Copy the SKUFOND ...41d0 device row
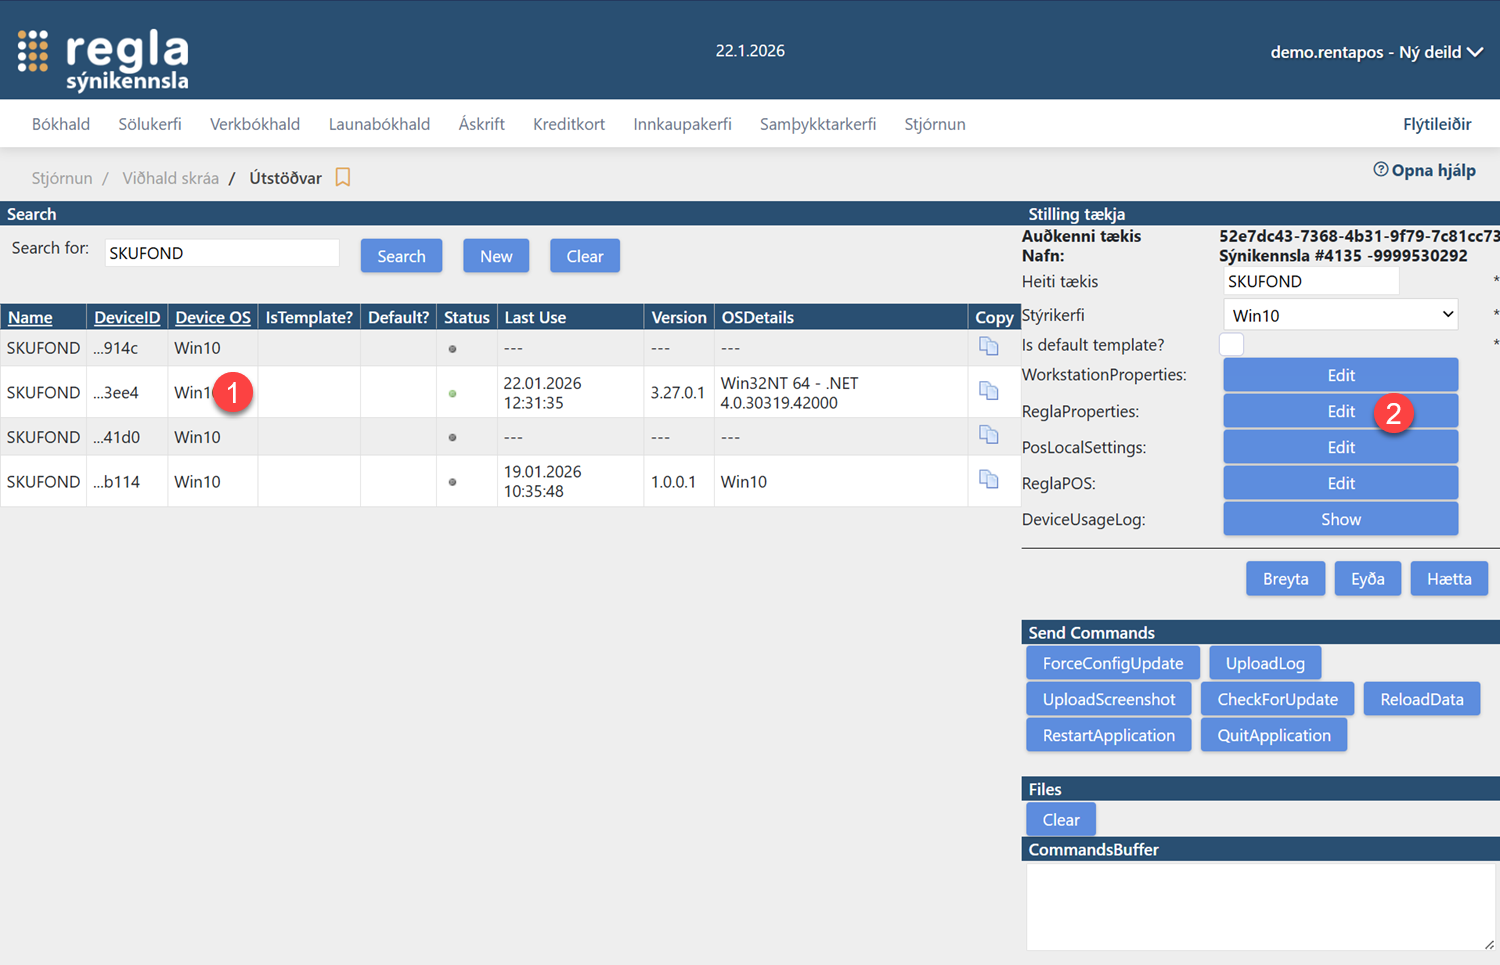1500x965 pixels. point(988,435)
